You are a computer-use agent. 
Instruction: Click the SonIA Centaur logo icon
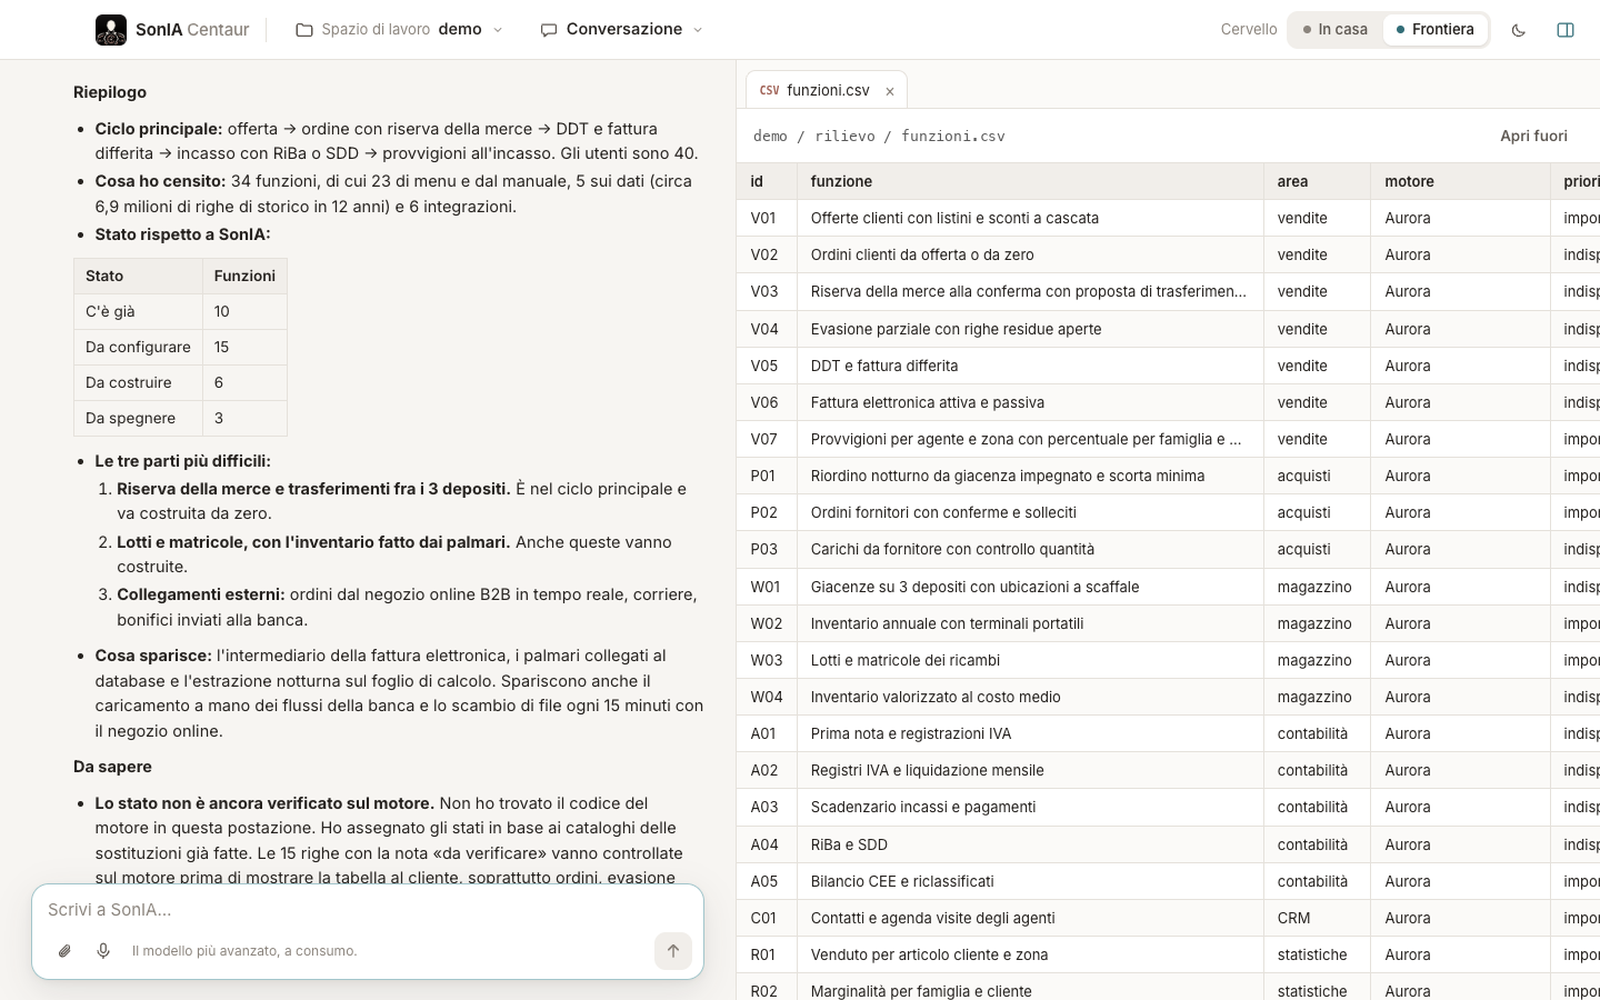(x=111, y=30)
